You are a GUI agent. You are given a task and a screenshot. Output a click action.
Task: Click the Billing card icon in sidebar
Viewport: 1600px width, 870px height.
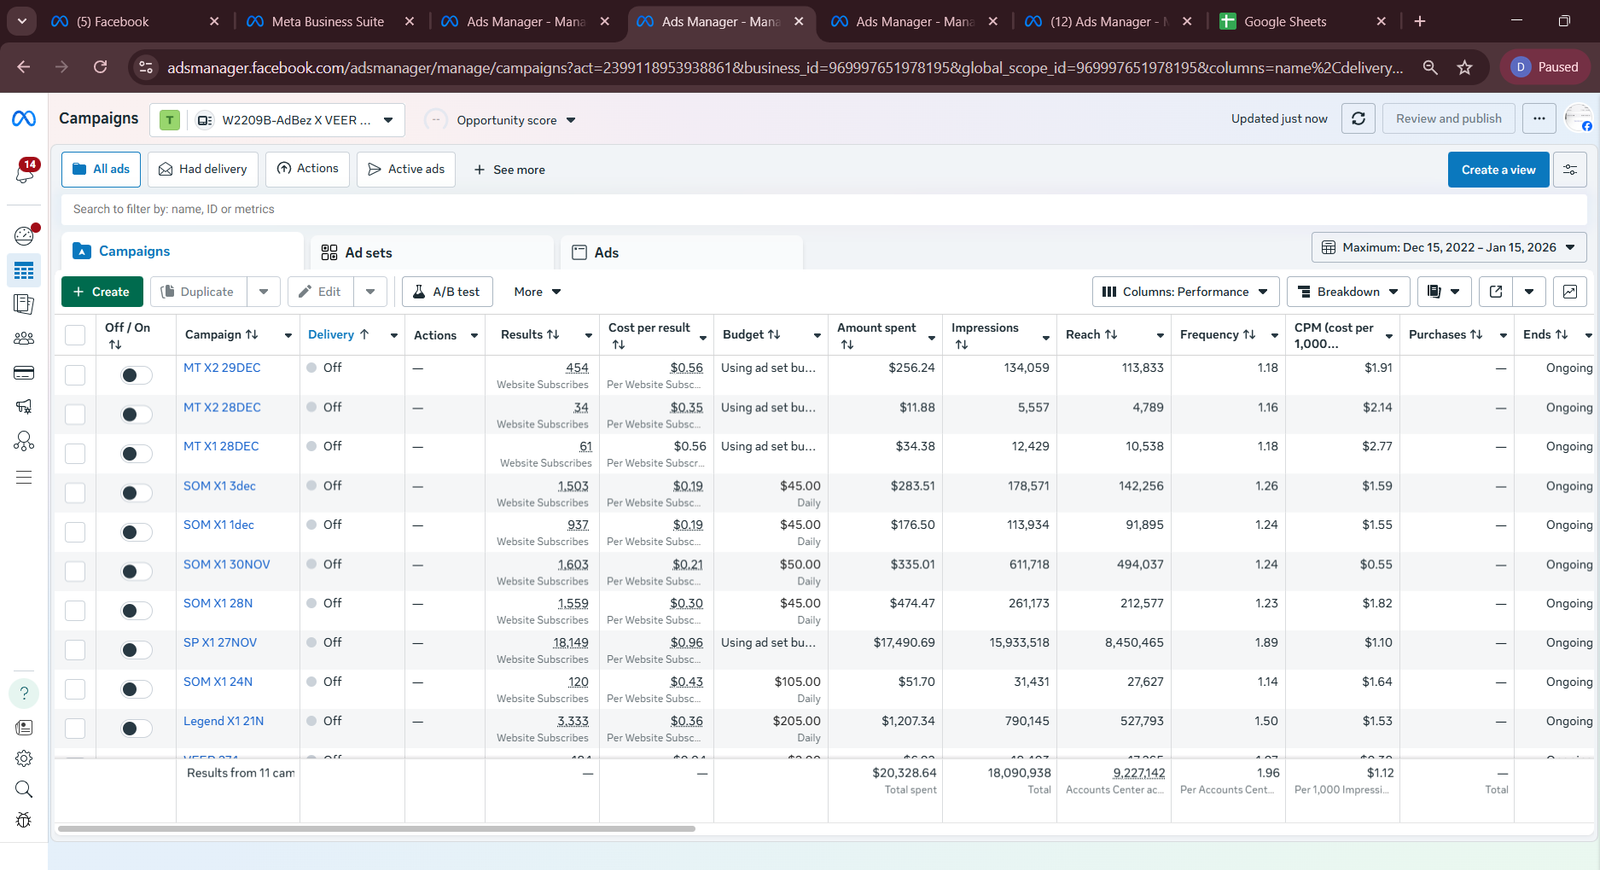click(24, 373)
